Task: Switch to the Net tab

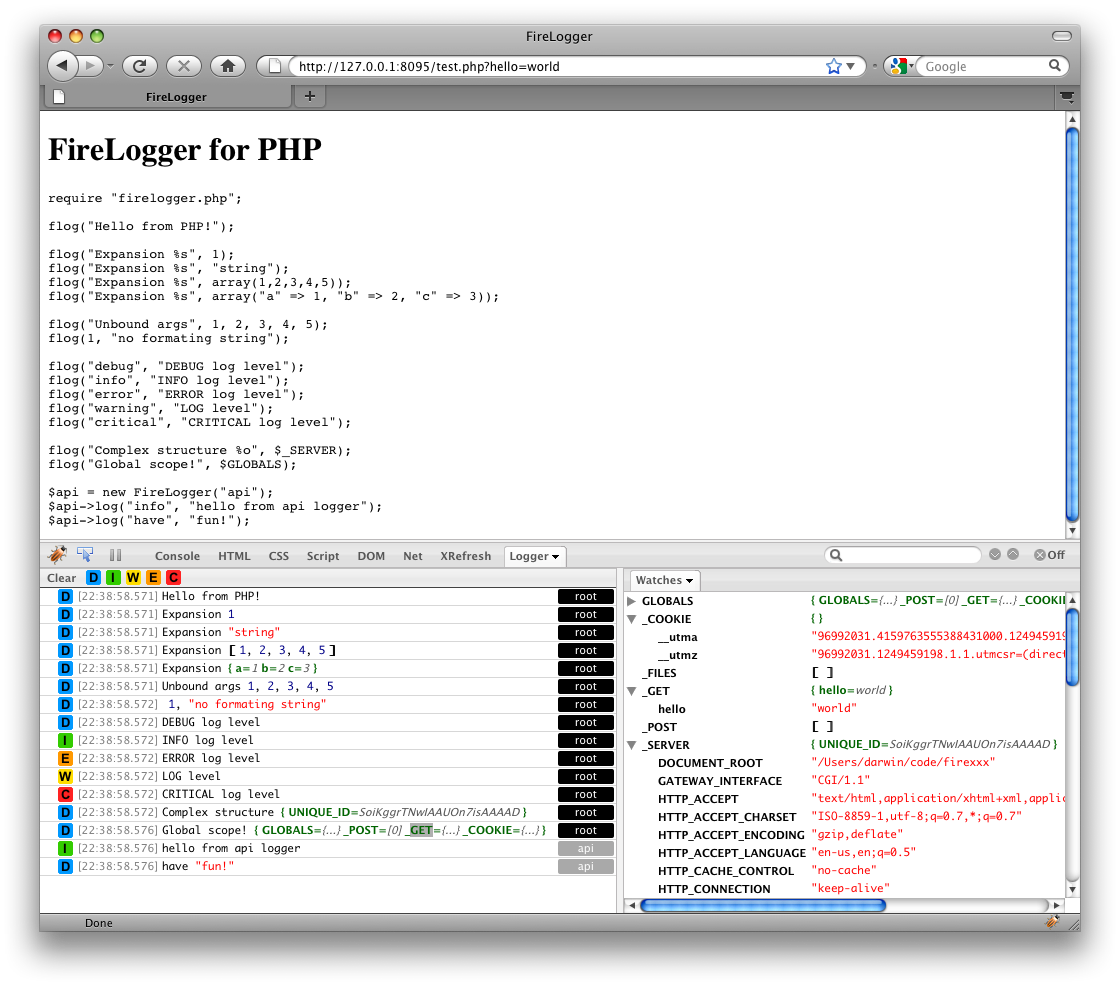Action: point(413,556)
